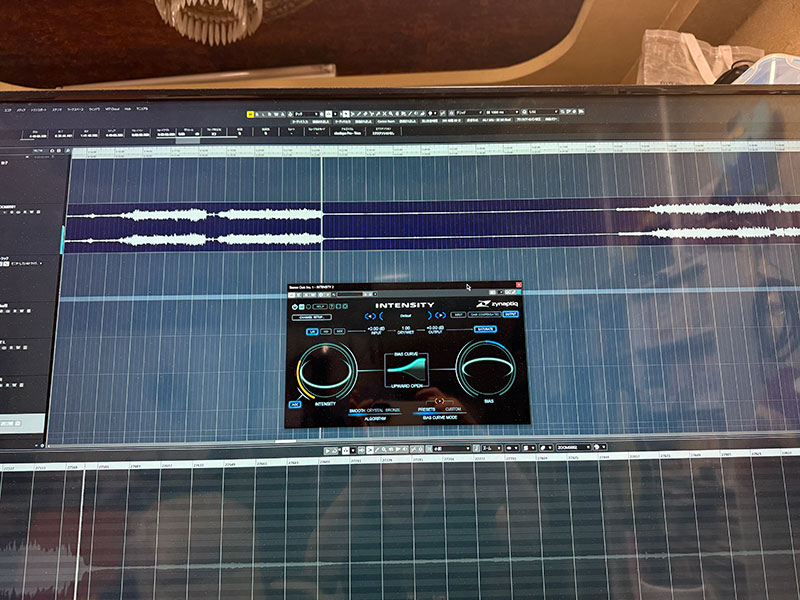Switch Bias Curve Mode to PRESETS
Screen dimensions: 800x600
click(427, 409)
